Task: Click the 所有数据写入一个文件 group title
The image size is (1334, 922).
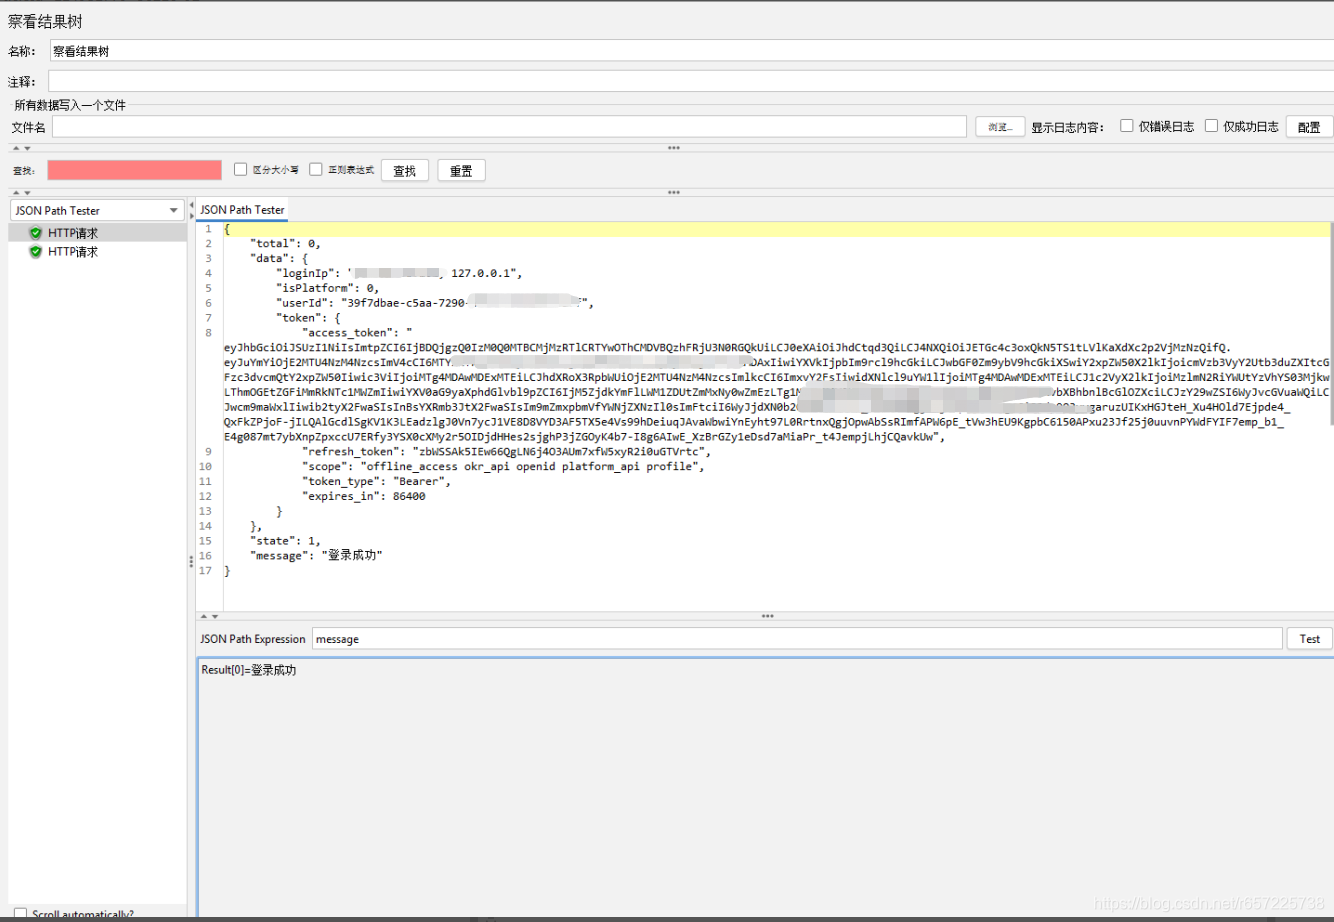Action: pos(70,105)
